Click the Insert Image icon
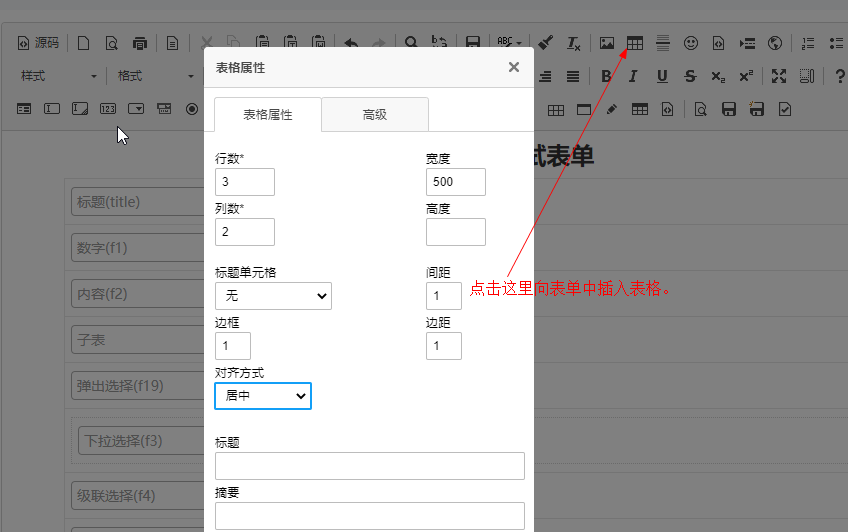The height and width of the screenshot is (532, 848). tap(607, 43)
